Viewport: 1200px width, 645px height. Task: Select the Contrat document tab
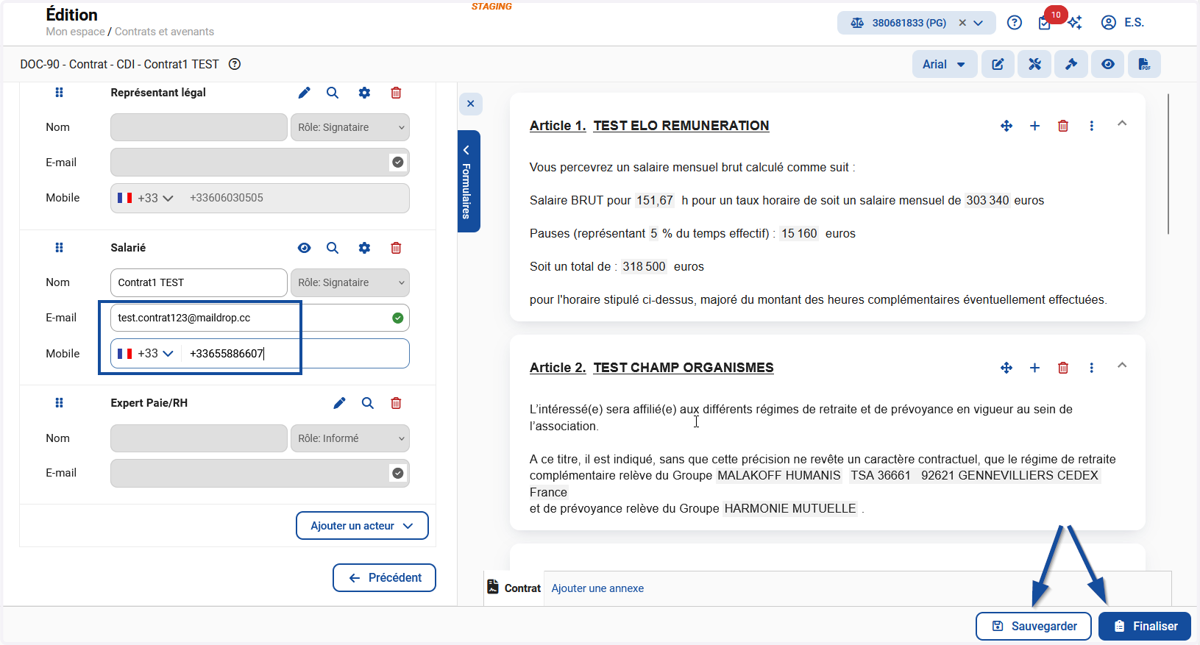514,588
